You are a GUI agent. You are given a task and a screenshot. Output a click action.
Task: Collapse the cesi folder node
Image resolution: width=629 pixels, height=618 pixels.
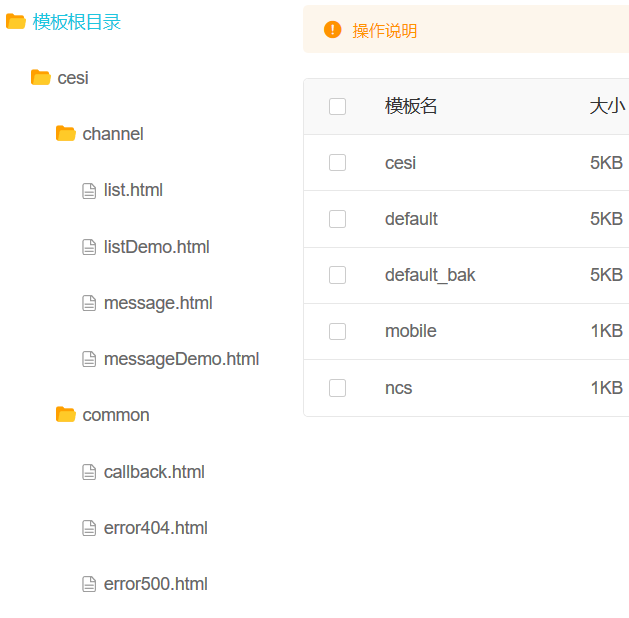click(73, 78)
